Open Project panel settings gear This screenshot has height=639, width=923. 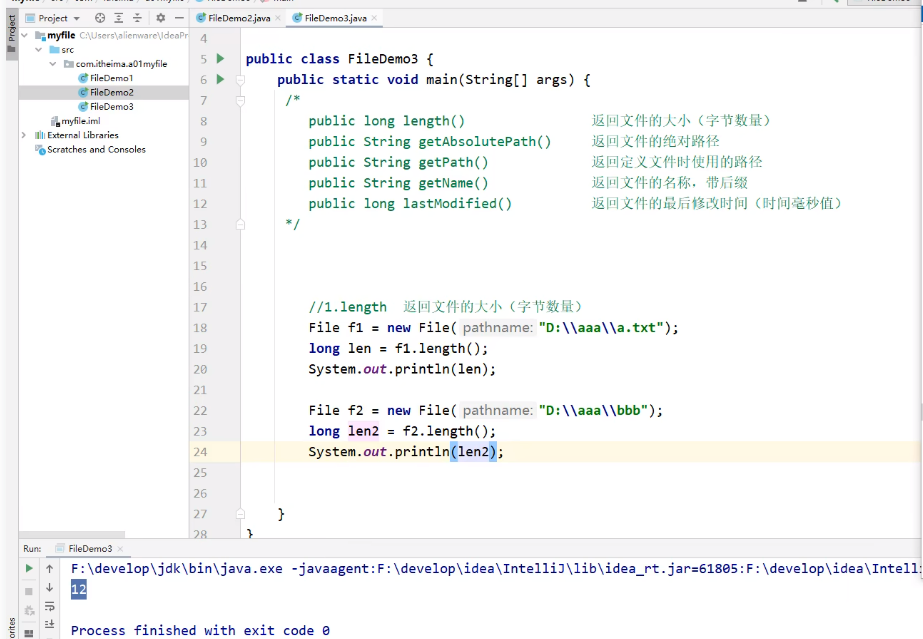(158, 18)
